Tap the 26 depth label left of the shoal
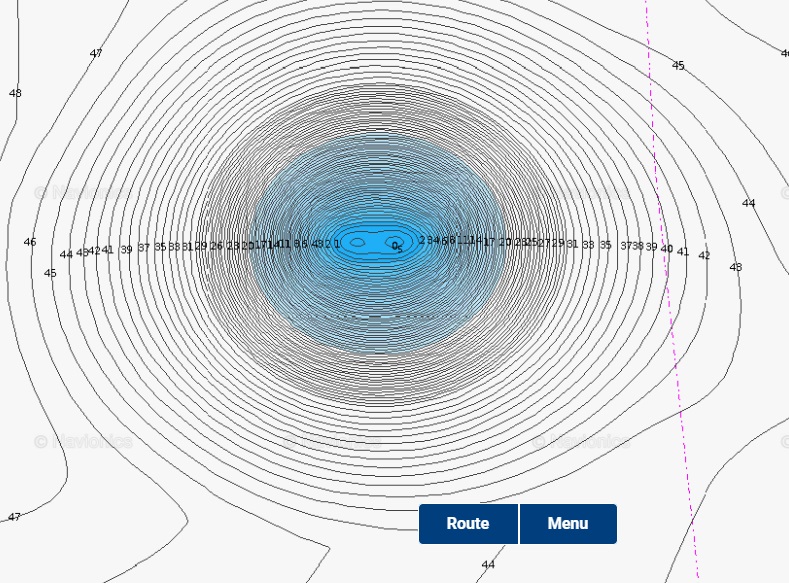Viewport: 789px width, 583px height. pyautogui.click(x=216, y=246)
